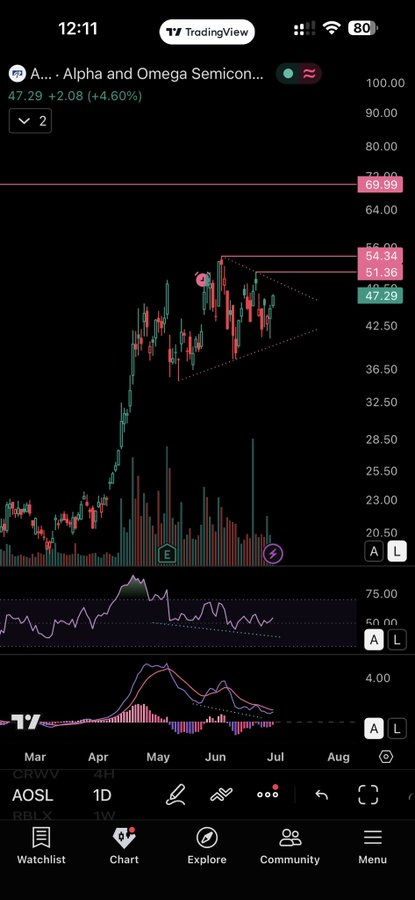
Task: Tap the Jun label on time axis
Action: [x=215, y=757]
